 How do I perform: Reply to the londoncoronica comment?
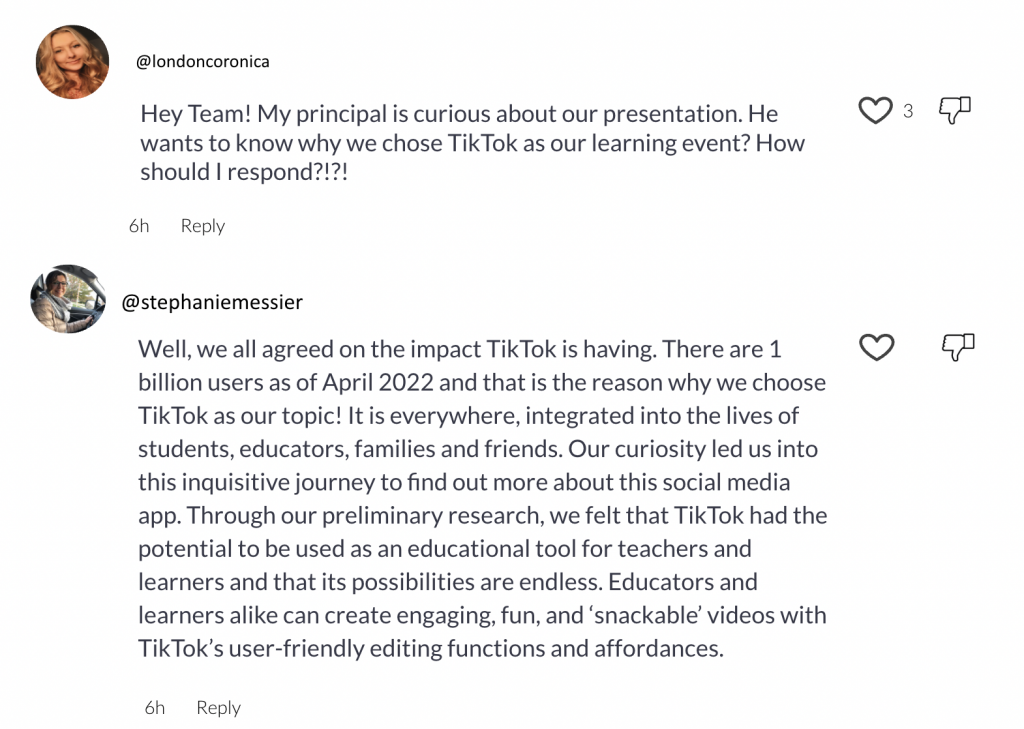tap(202, 226)
